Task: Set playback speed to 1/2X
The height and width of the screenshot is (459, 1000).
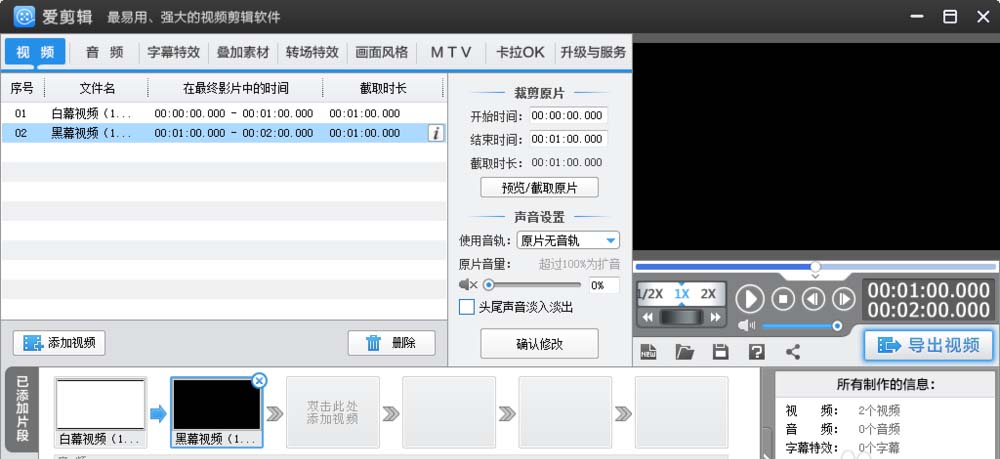Action: coord(651,294)
